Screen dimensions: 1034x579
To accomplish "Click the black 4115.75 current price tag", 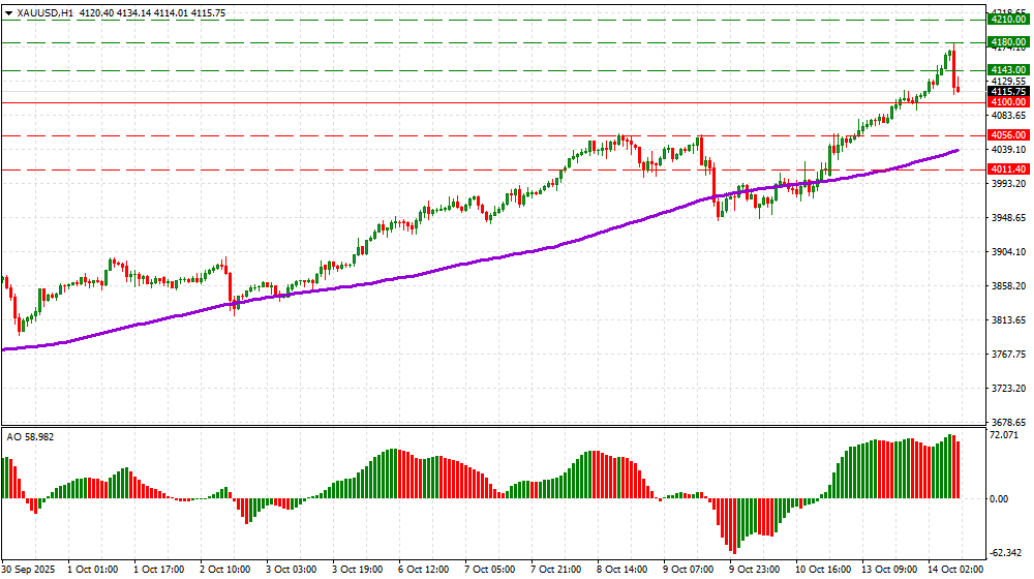I will (1008, 90).
